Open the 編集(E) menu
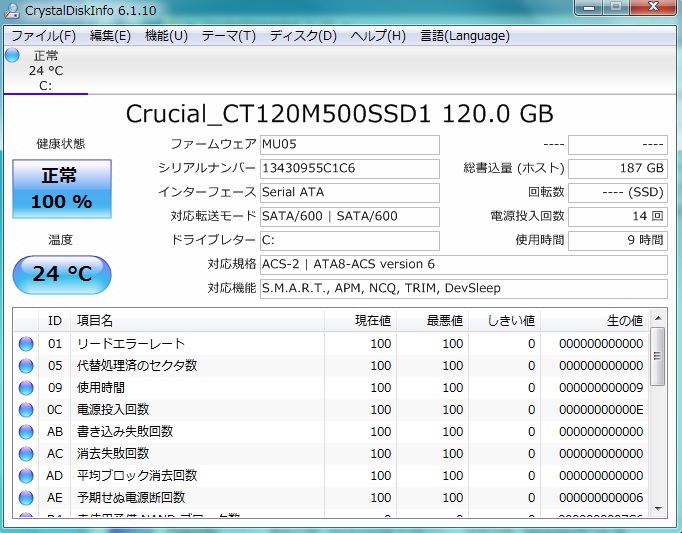This screenshot has width=682, height=533. (110, 36)
